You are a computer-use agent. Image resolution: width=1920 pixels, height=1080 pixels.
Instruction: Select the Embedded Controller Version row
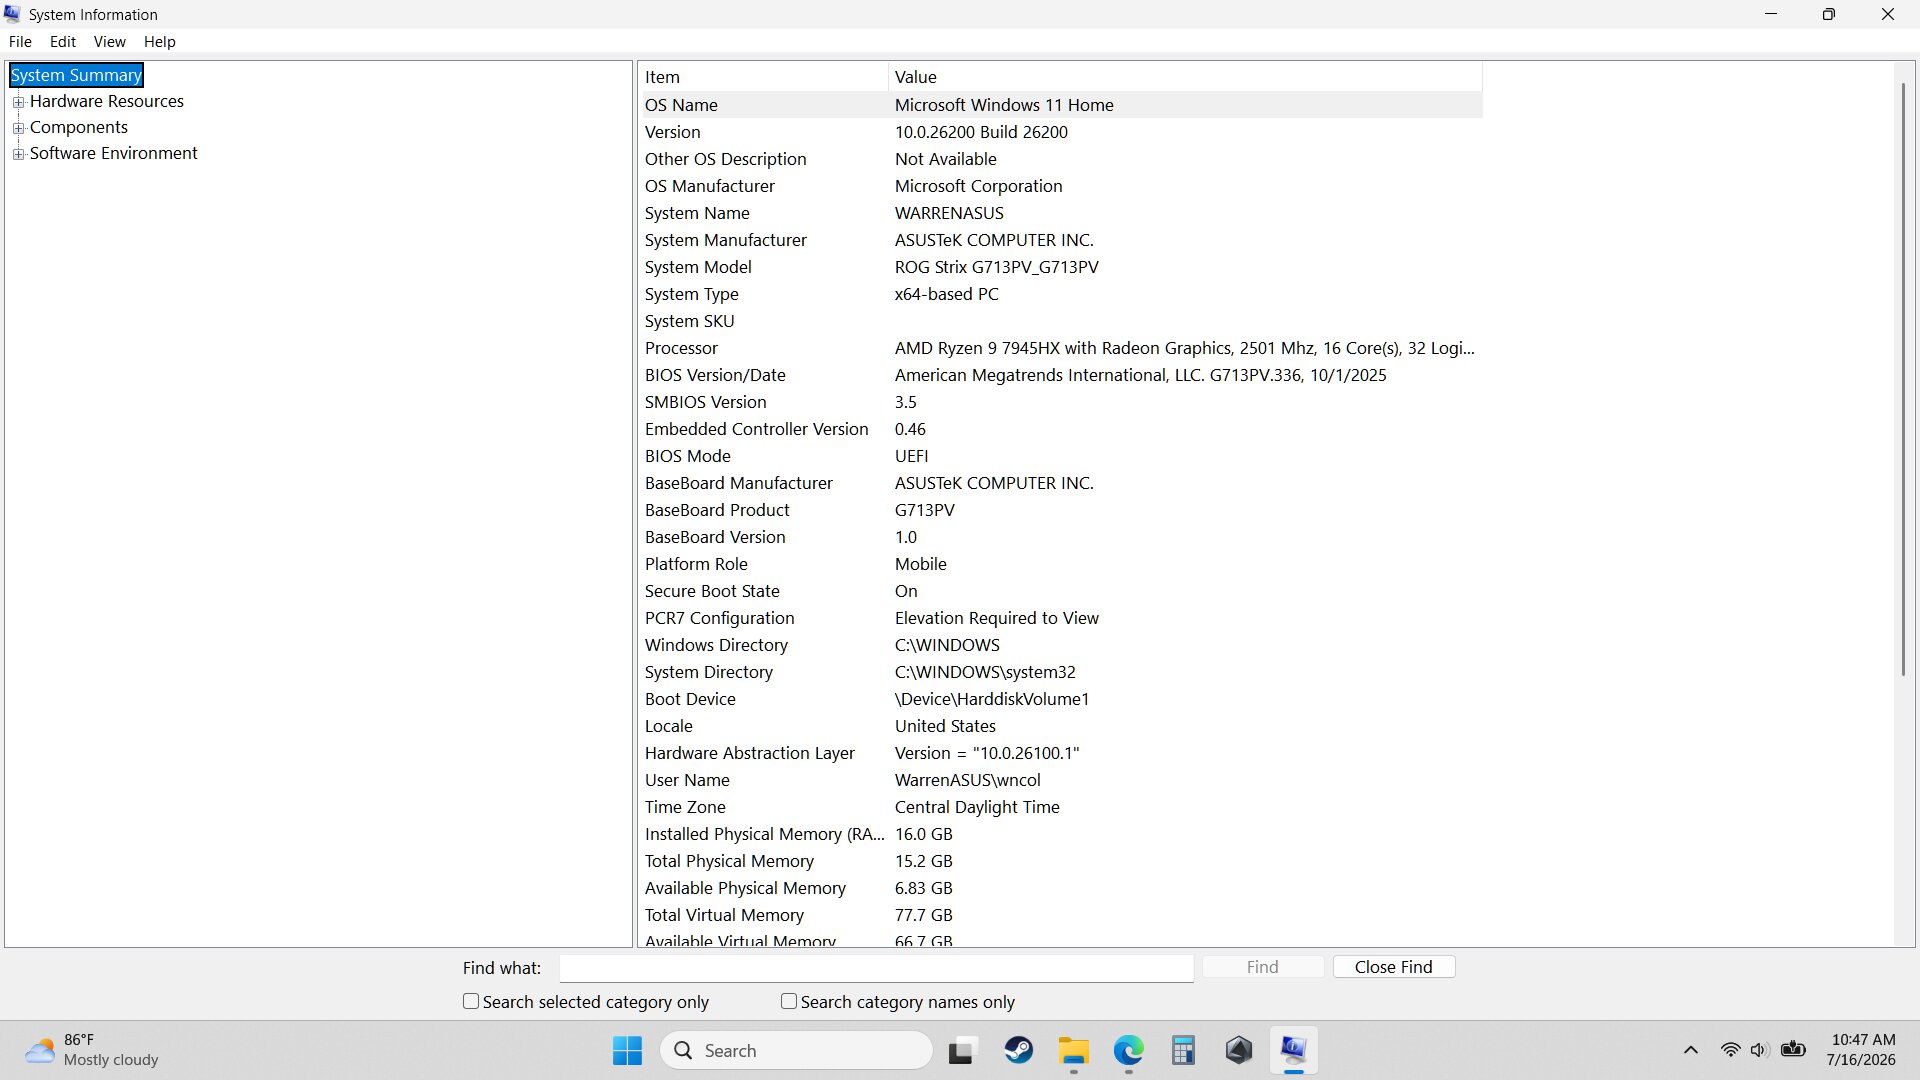tap(1061, 429)
